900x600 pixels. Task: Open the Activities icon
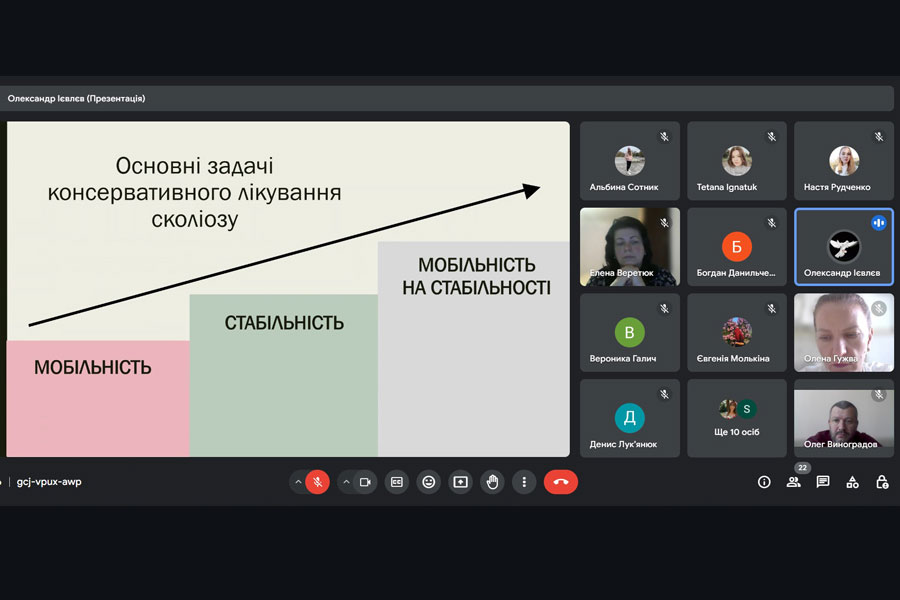[x=852, y=482]
